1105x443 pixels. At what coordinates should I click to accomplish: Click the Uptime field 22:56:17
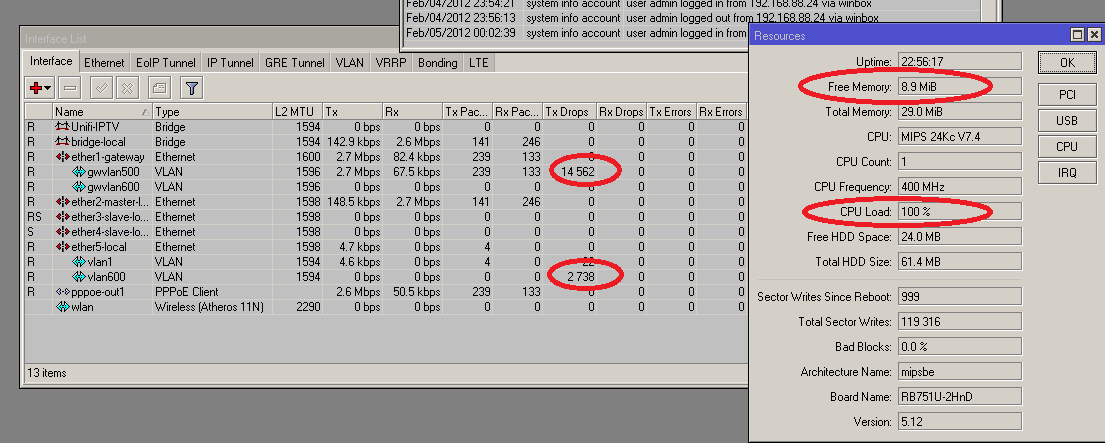coord(960,62)
